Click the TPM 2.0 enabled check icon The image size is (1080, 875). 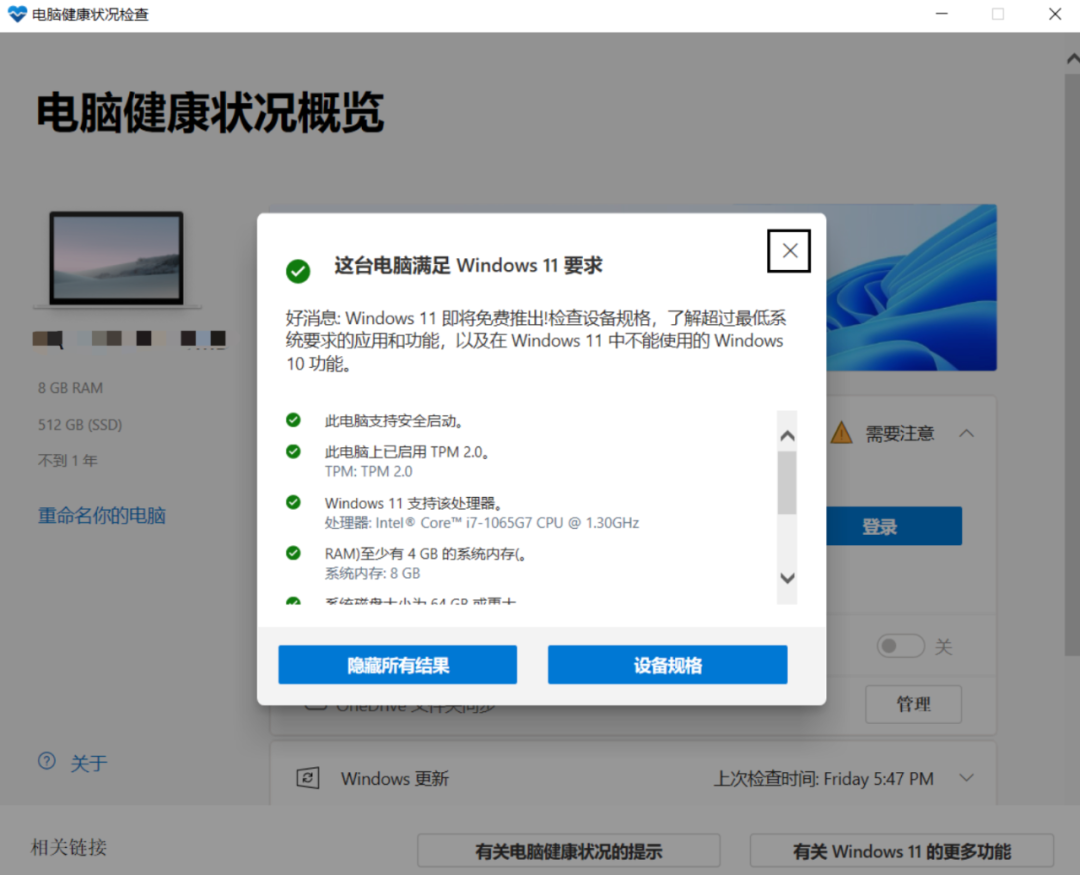tap(293, 451)
